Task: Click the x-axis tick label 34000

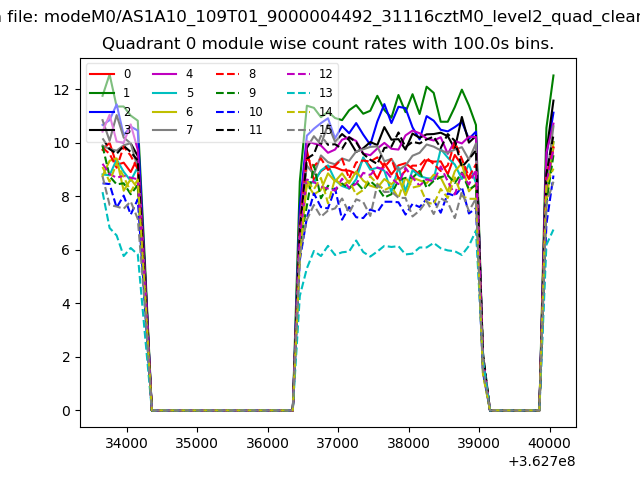Action: point(125,441)
